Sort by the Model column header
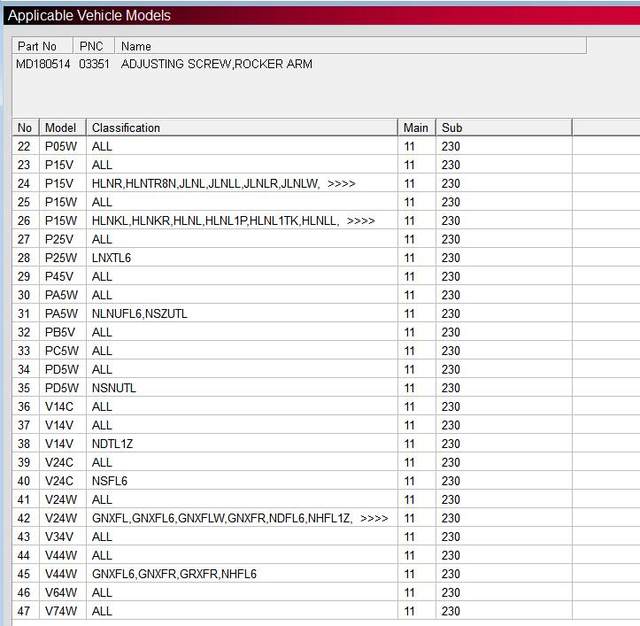This screenshot has width=640, height=626. (x=62, y=128)
